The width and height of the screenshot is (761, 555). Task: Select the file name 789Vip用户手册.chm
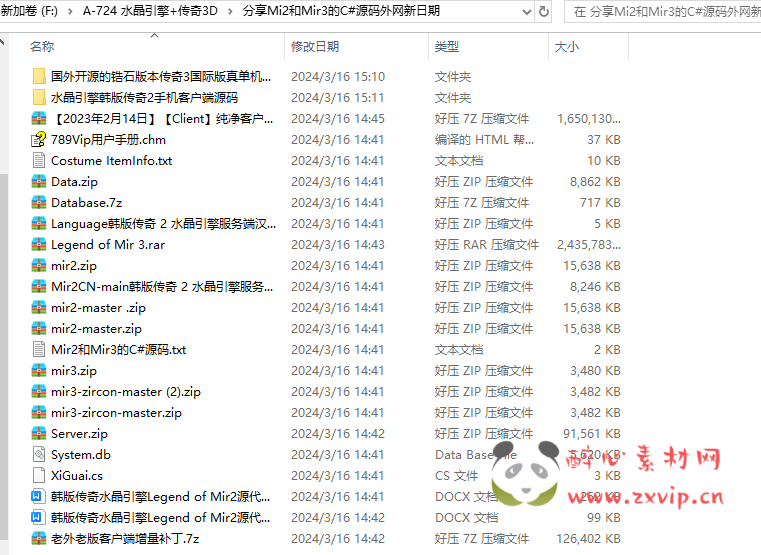pos(108,140)
